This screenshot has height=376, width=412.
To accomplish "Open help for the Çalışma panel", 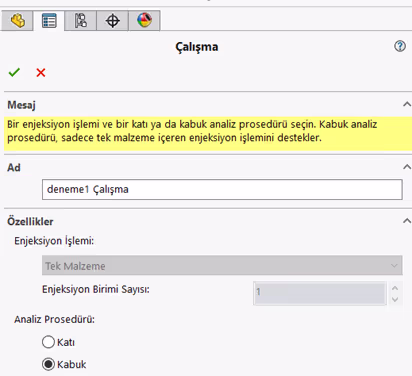I will click(400, 46).
